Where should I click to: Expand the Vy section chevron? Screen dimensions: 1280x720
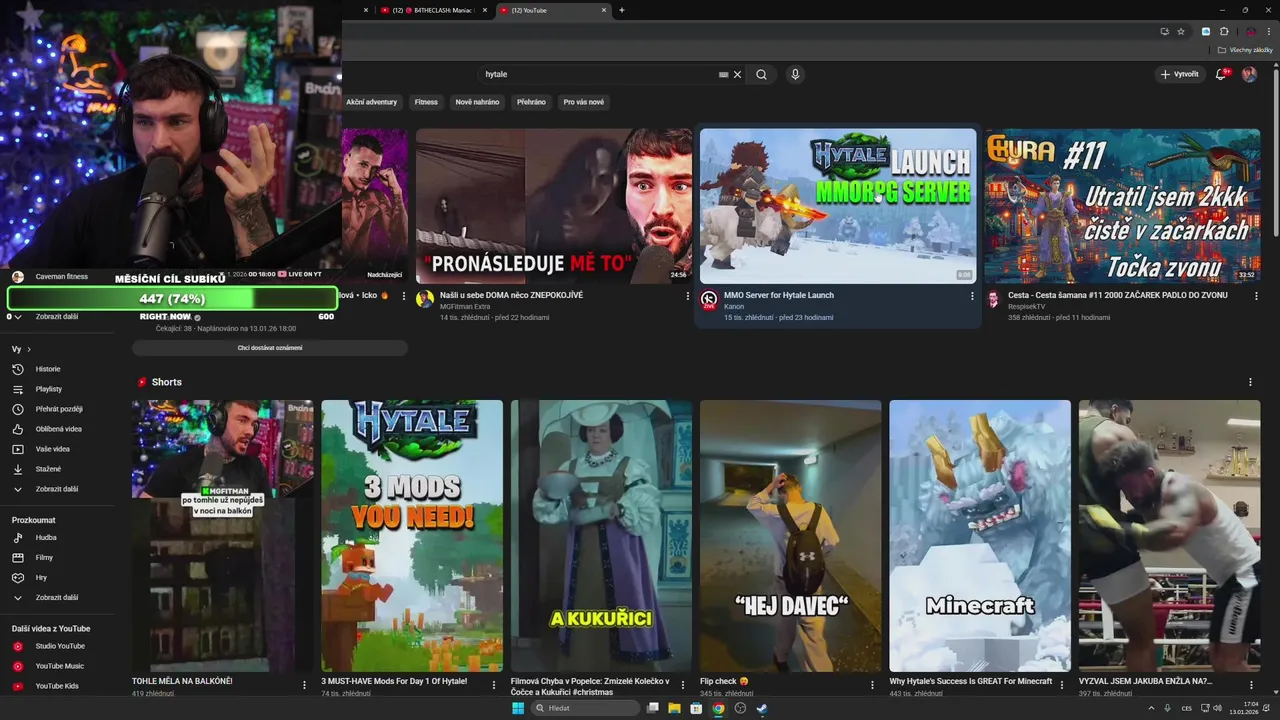(29, 349)
